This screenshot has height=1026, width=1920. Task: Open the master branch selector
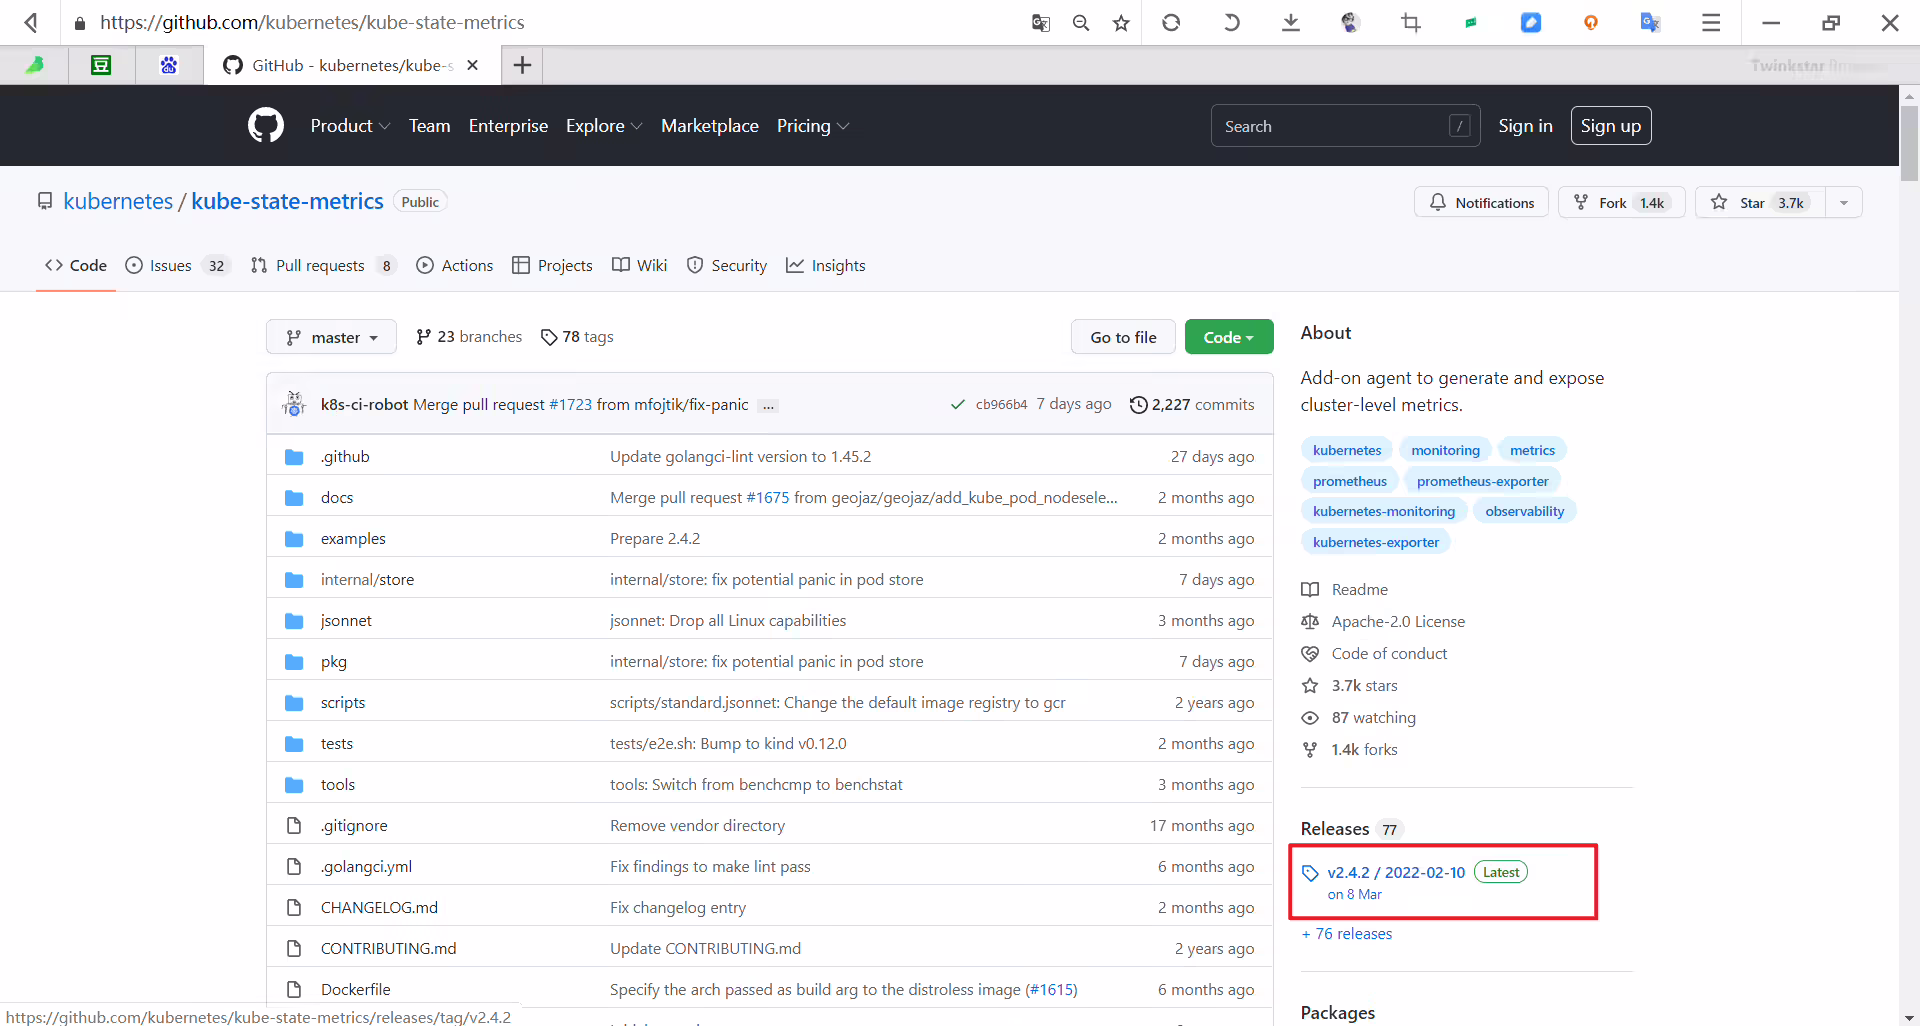point(331,337)
